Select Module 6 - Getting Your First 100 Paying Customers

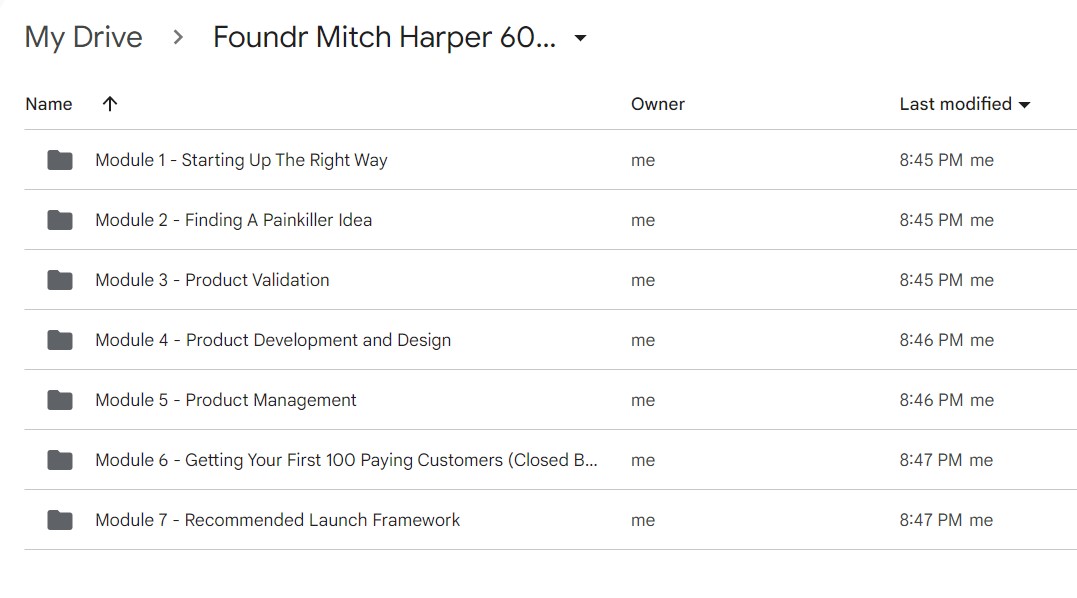click(x=346, y=460)
